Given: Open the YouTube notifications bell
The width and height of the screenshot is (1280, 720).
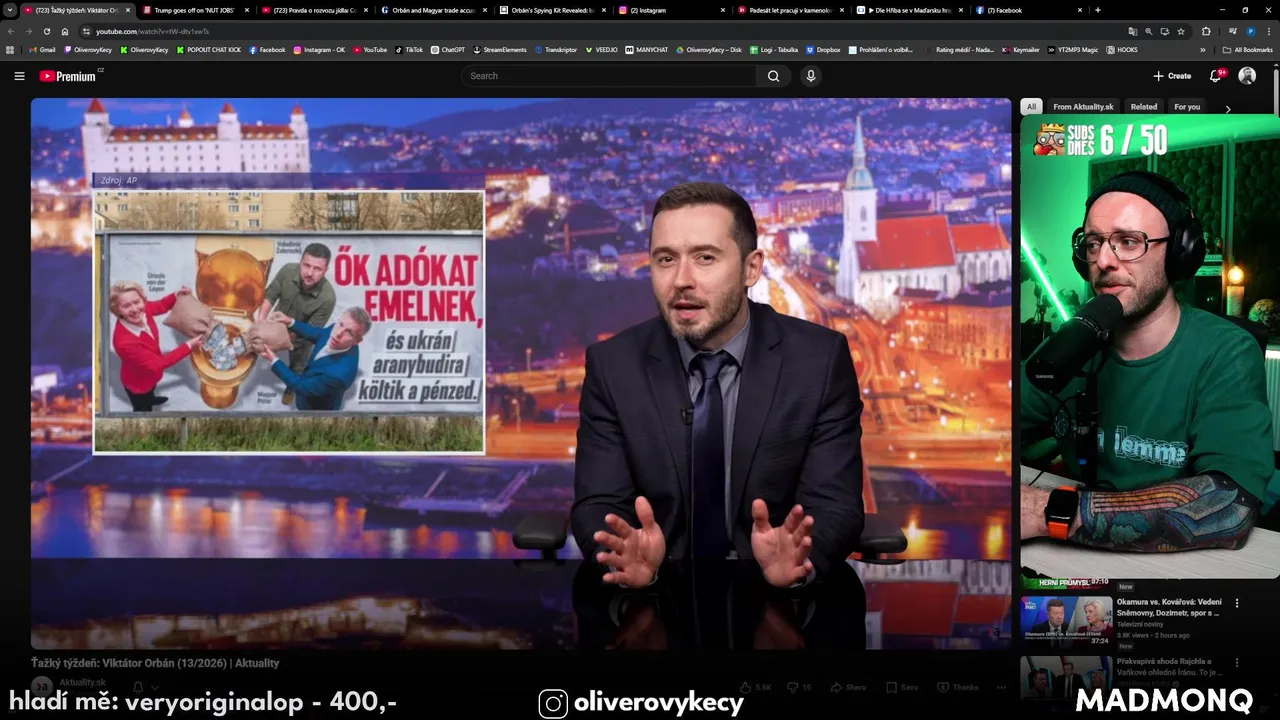Looking at the screenshot, I should [1216, 76].
